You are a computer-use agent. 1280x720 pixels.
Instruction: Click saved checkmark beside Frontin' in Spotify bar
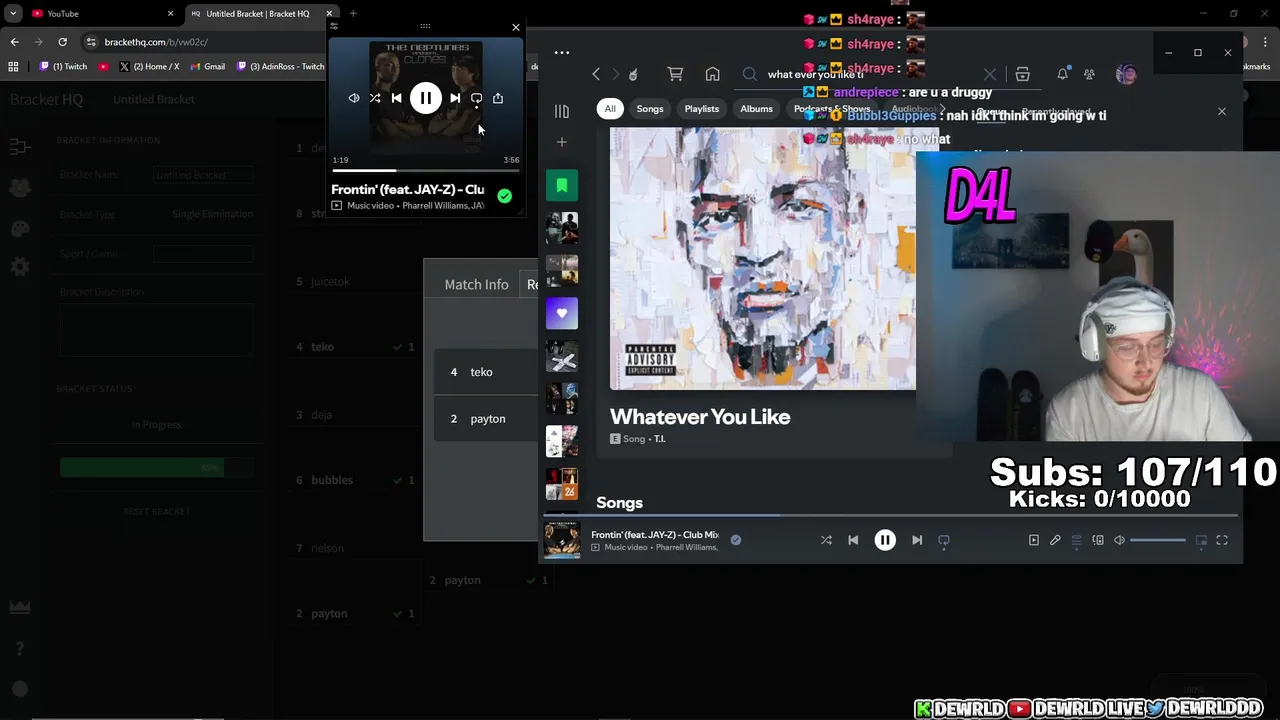click(x=736, y=540)
